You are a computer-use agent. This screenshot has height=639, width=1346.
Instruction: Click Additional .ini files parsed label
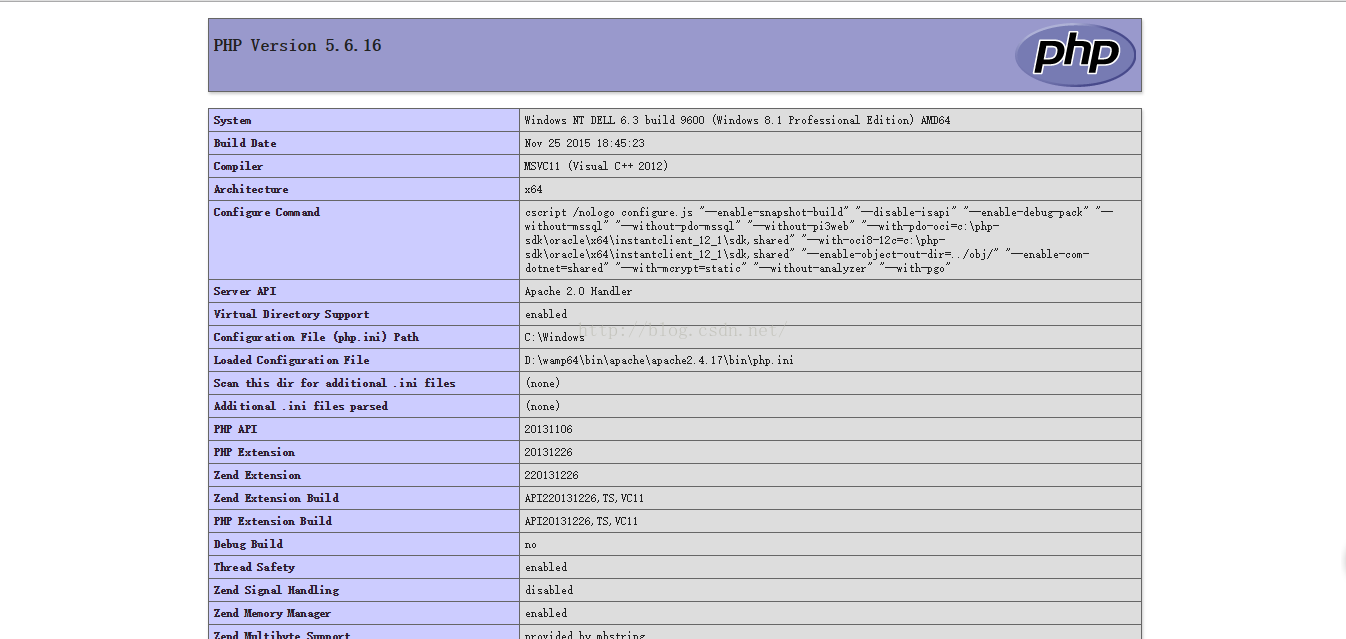(300, 406)
